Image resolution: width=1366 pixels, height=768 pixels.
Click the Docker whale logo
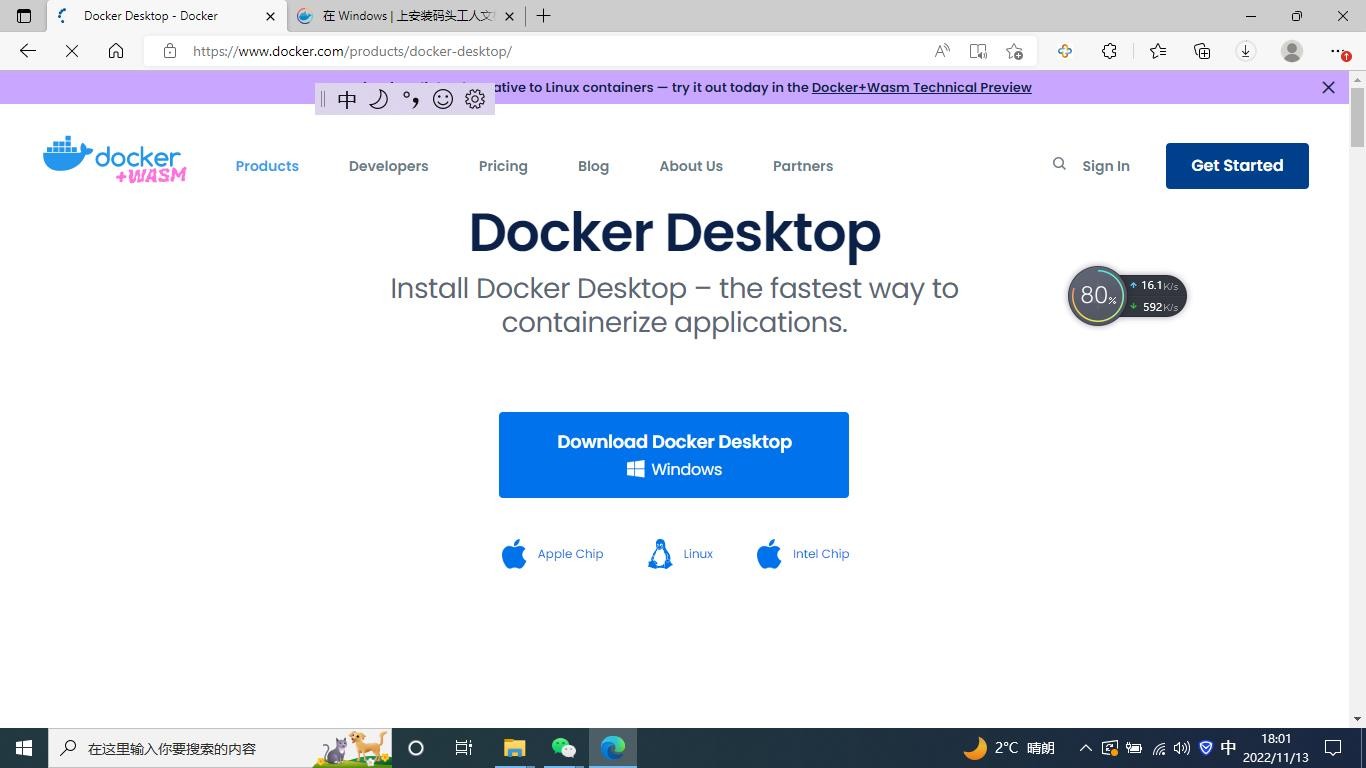114,160
